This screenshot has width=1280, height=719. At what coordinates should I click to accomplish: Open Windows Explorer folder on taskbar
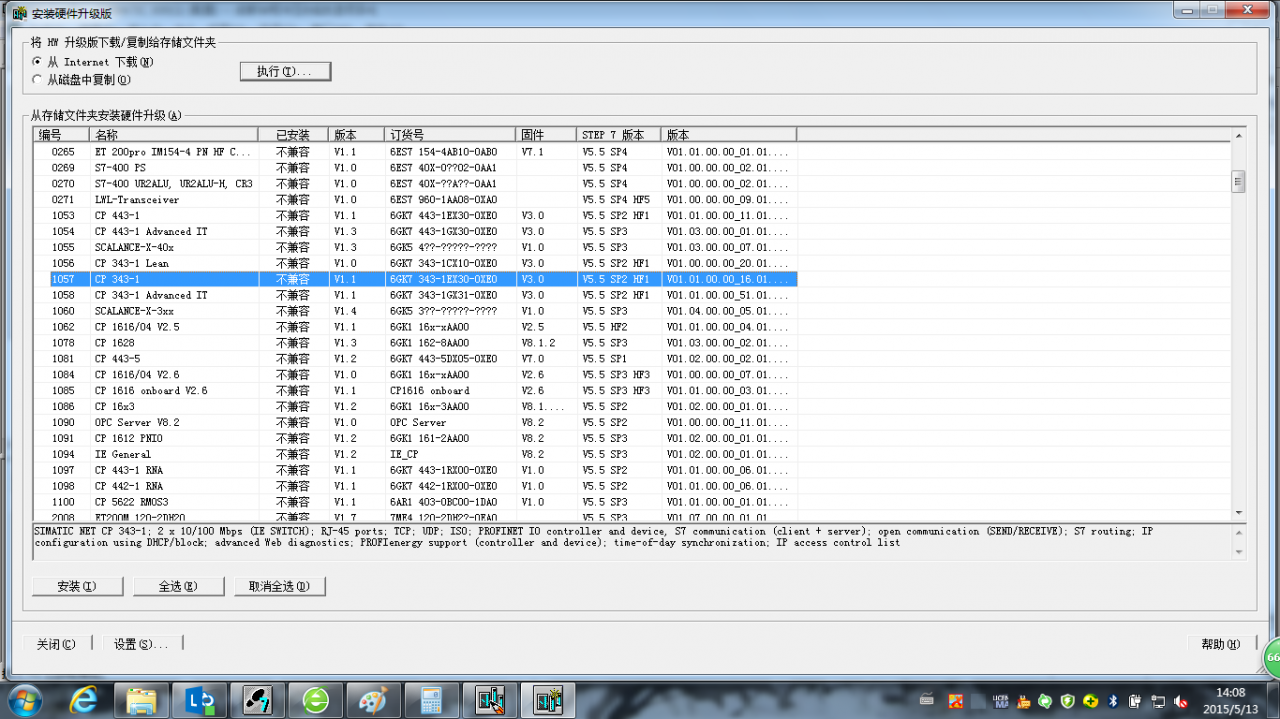(142, 700)
